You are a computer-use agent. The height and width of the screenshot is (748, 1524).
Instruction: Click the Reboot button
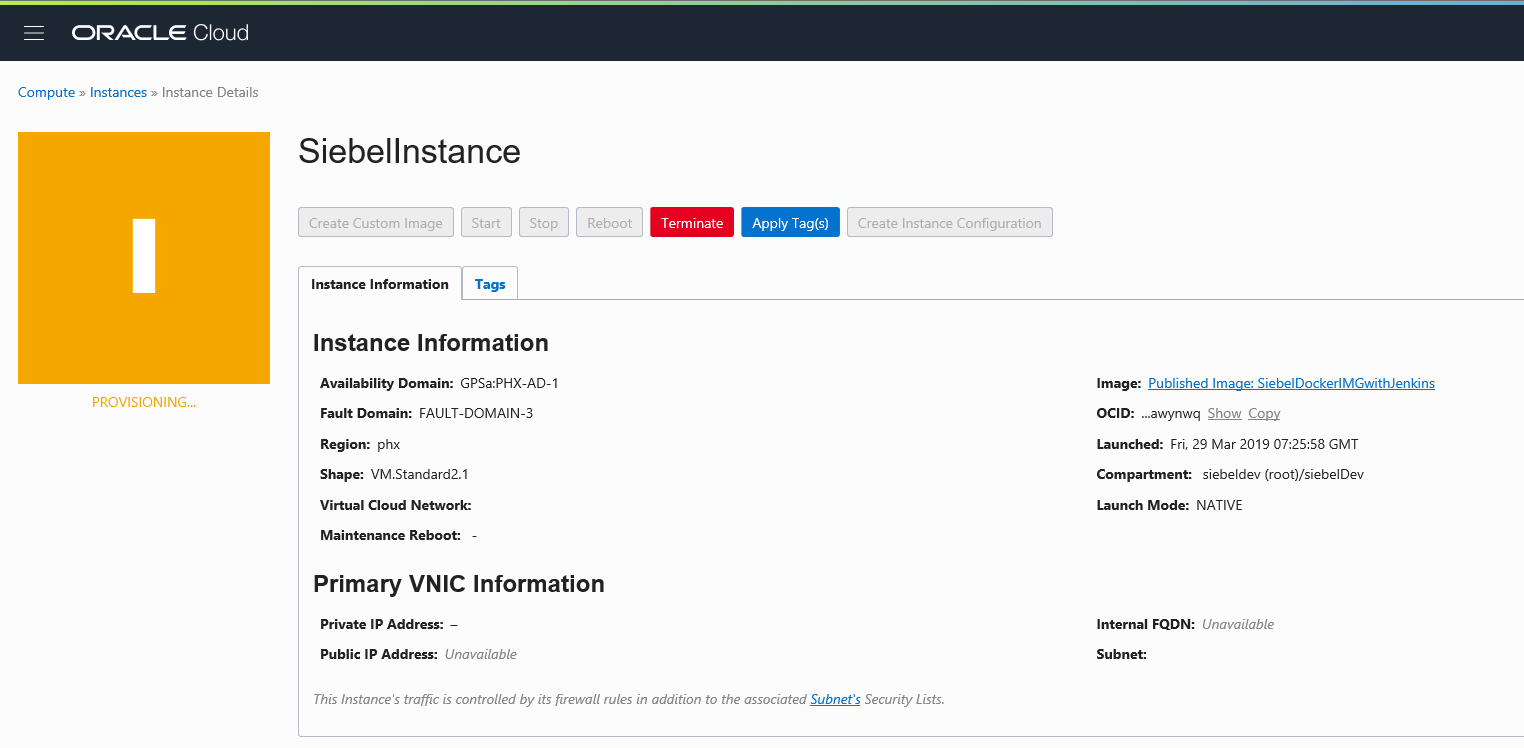[609, 221]
